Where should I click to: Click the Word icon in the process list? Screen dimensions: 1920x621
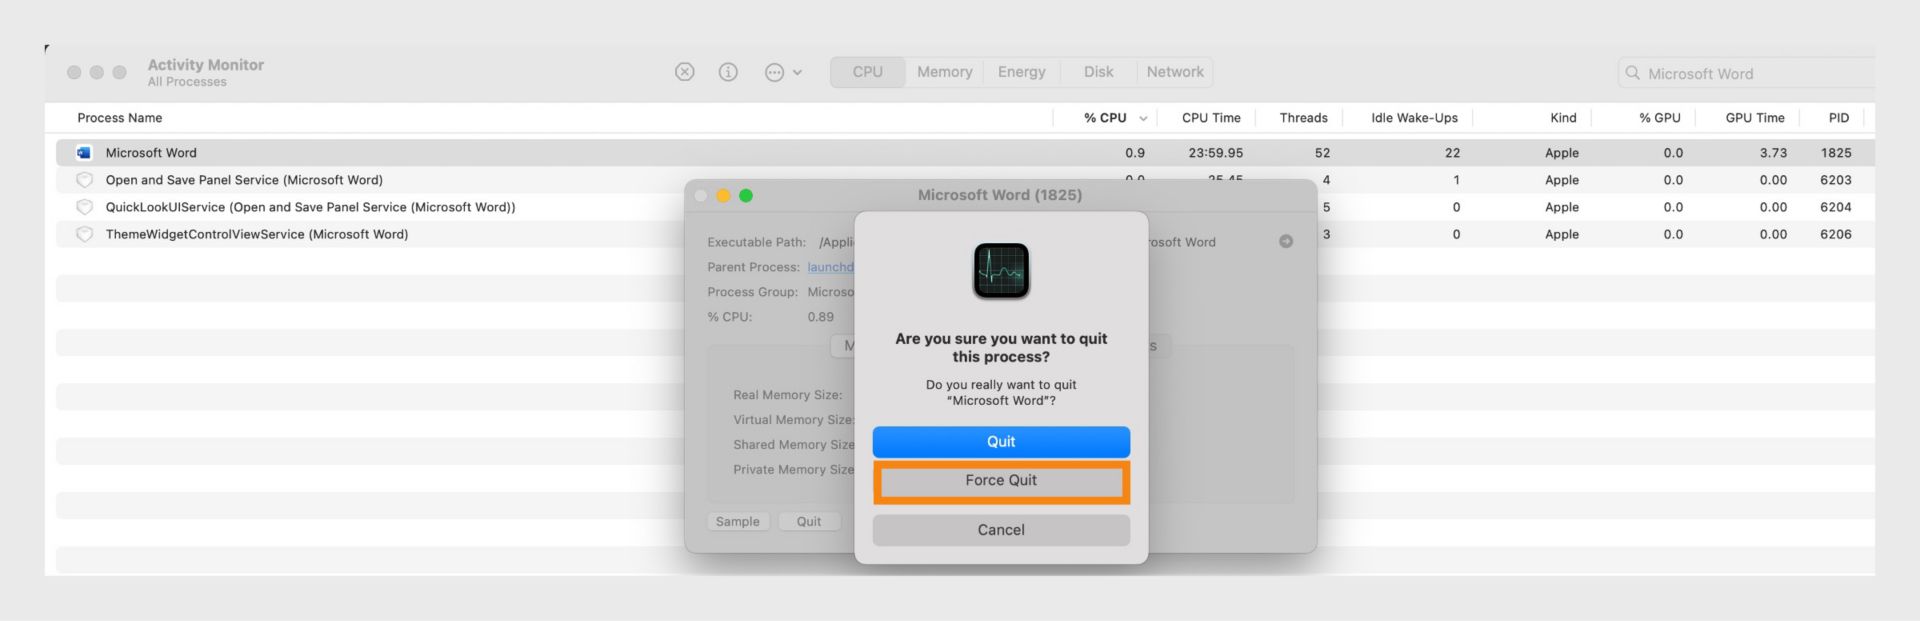click(x=84, y=153)
